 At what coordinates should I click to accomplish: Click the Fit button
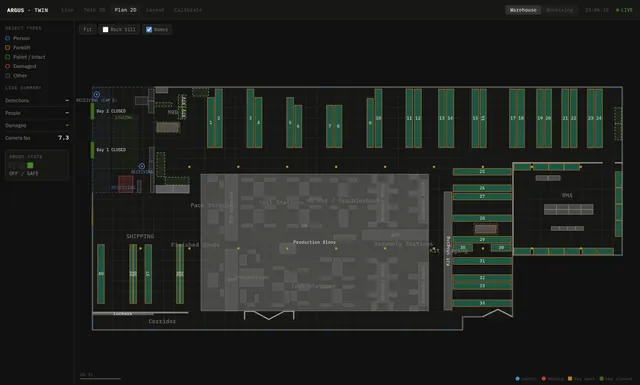[87, 29]
